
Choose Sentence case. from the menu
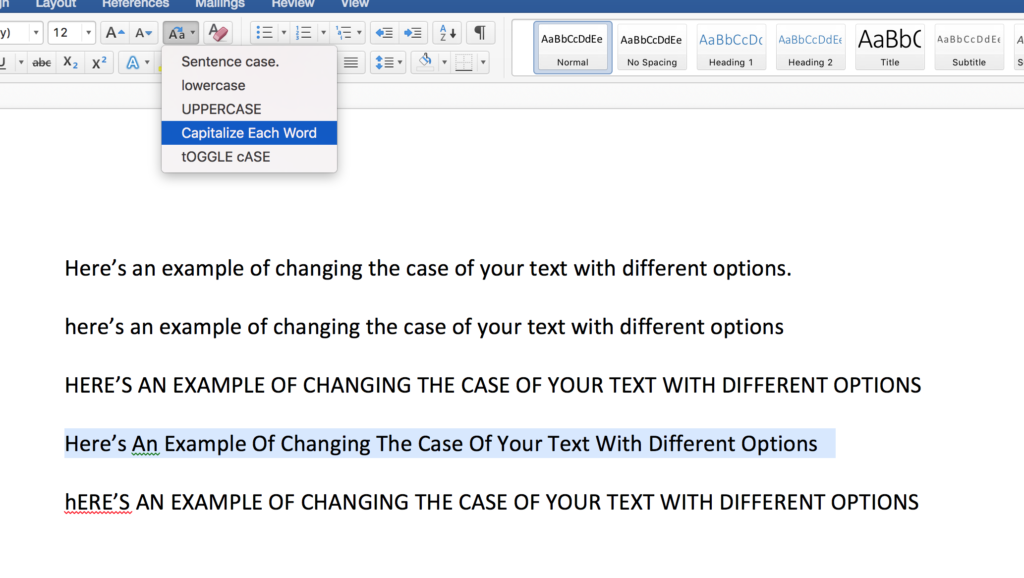(249, 61)
